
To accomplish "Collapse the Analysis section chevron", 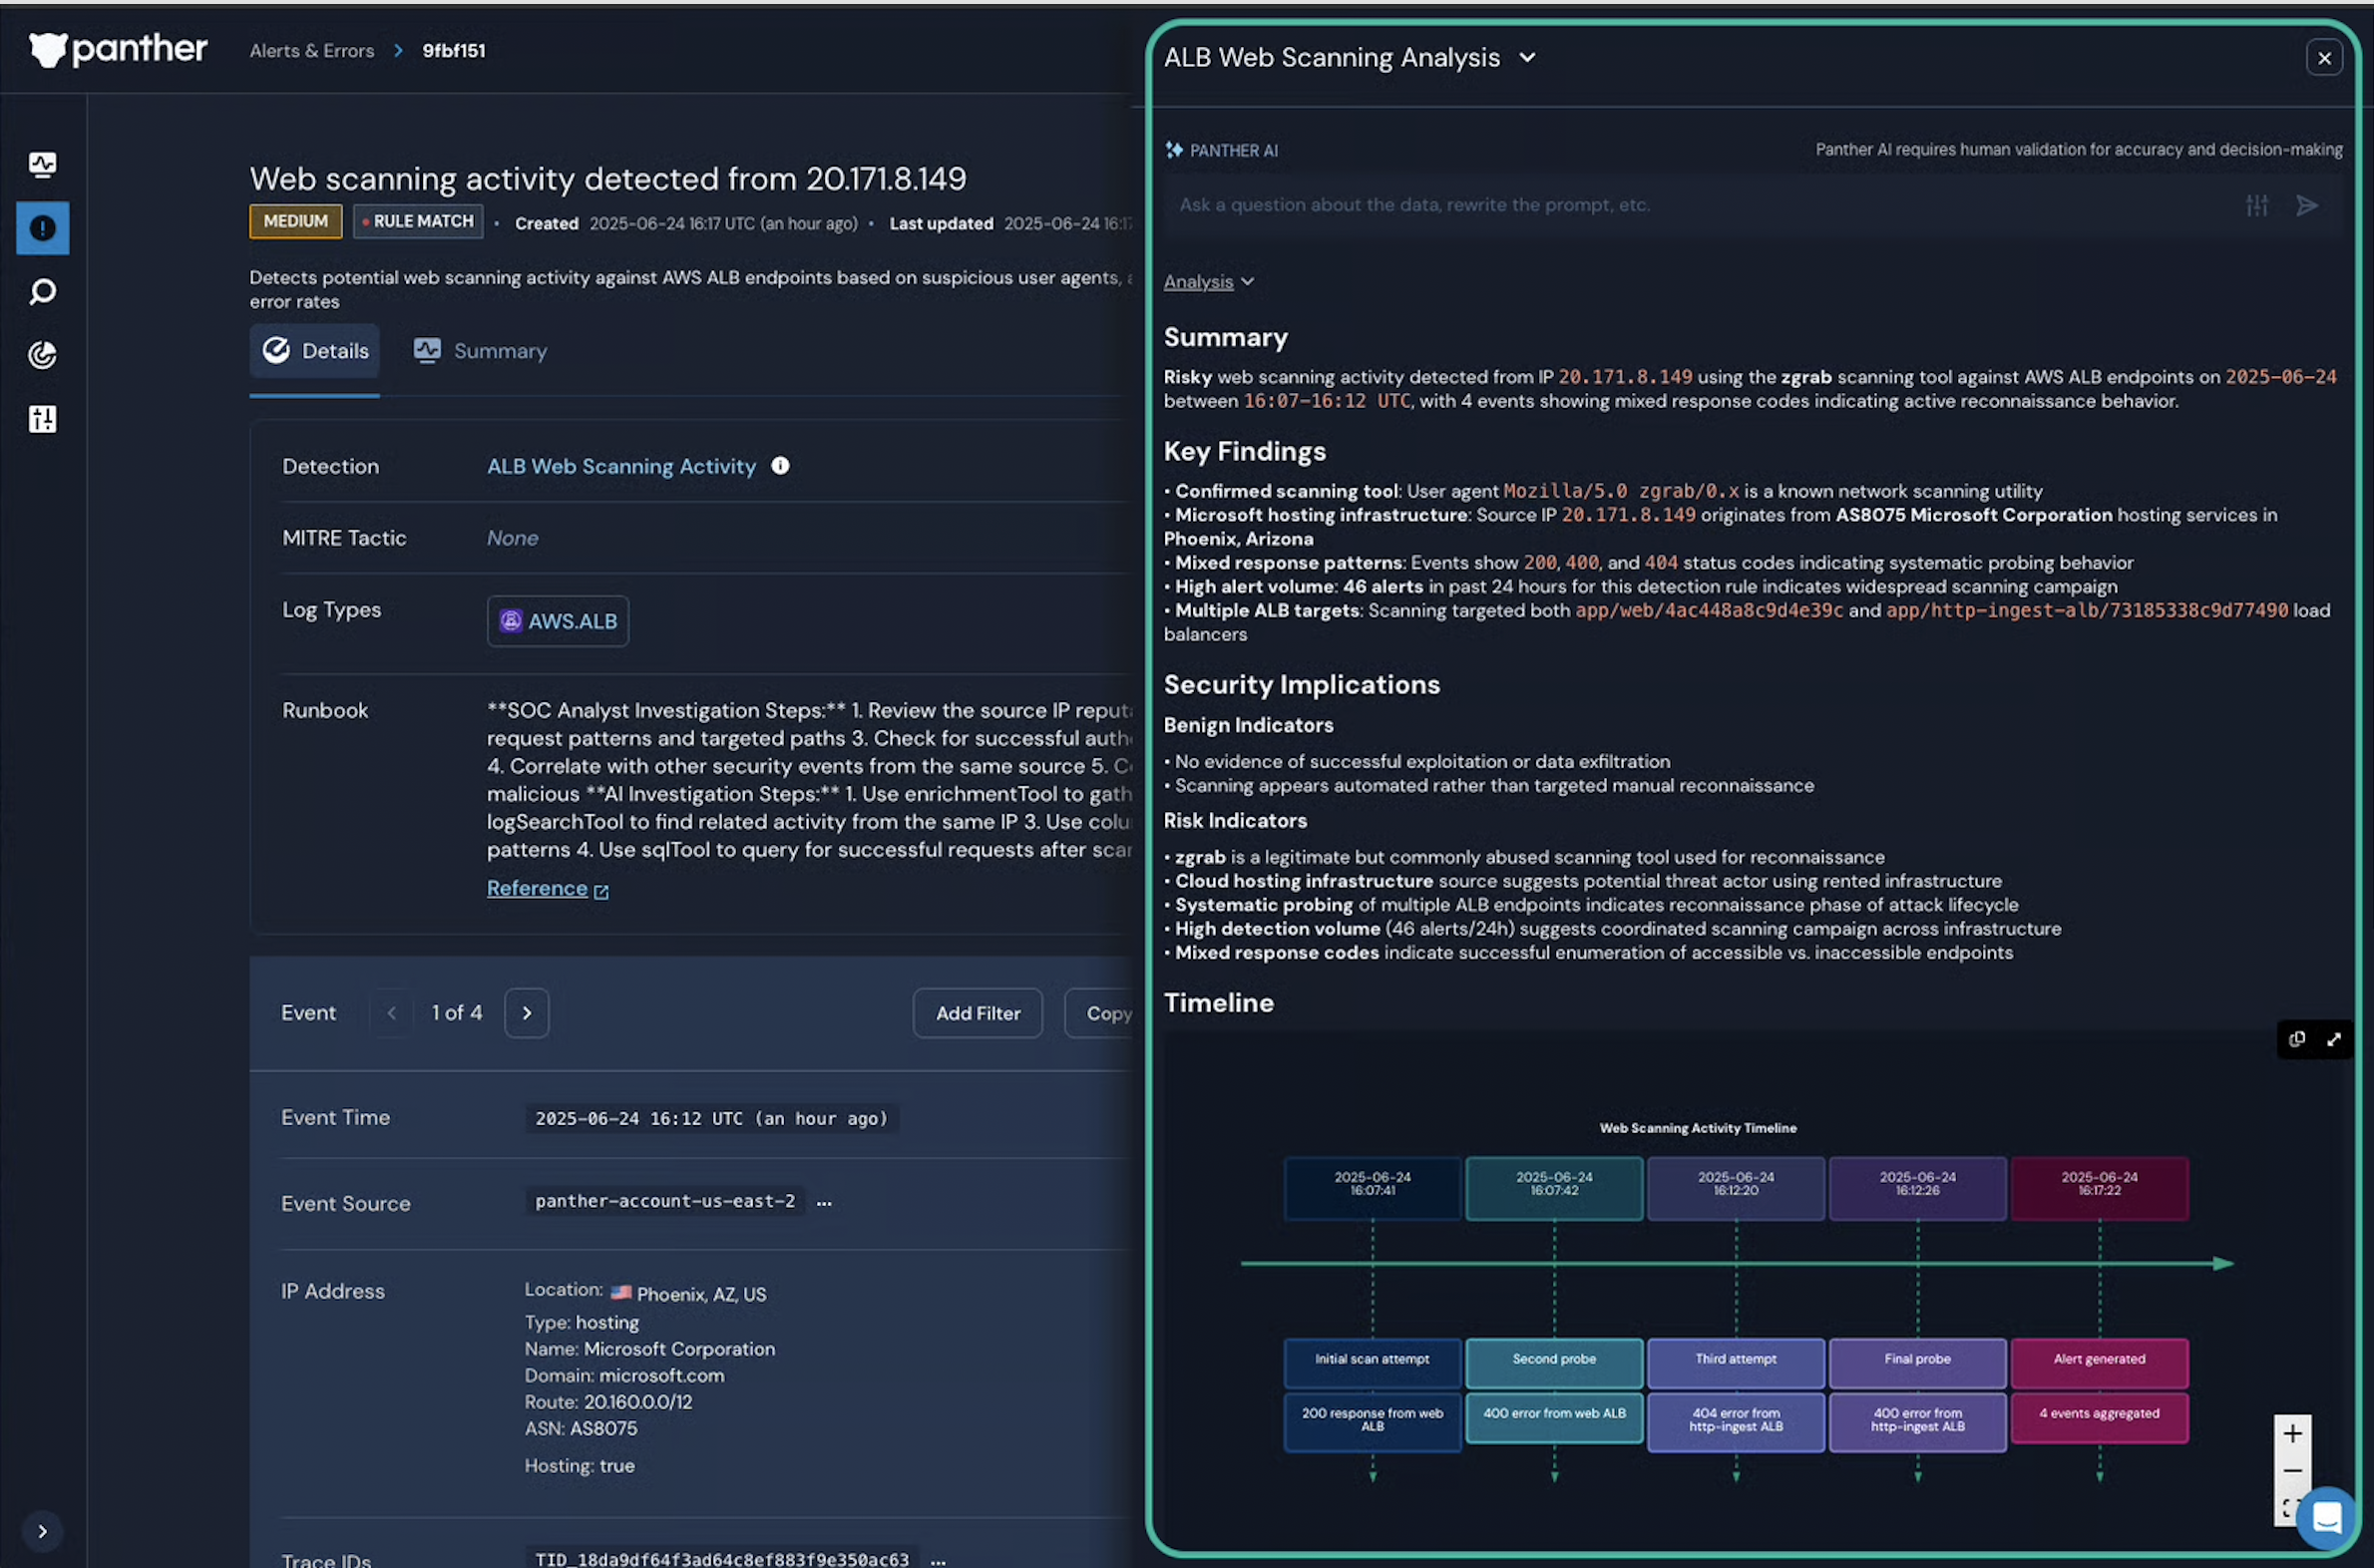I will coord(1247,282).
